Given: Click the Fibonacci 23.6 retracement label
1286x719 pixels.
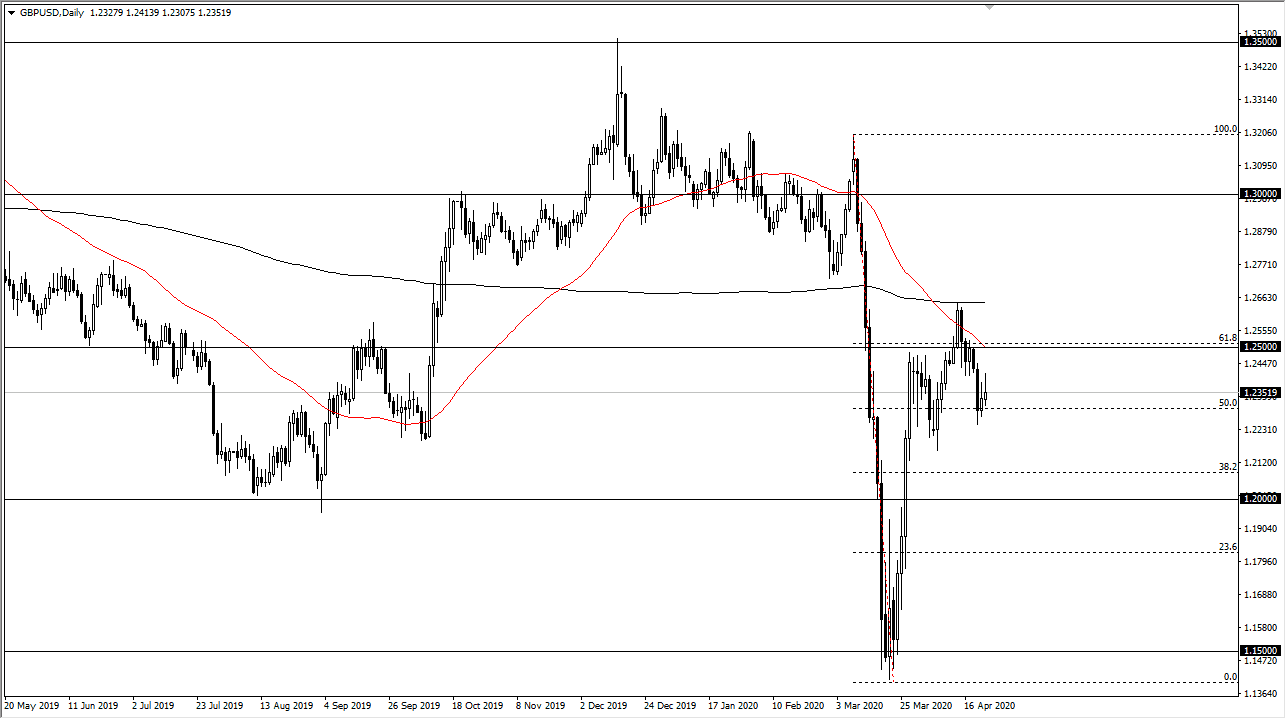Looking at the screenshot, I should tap(1228, 547).
